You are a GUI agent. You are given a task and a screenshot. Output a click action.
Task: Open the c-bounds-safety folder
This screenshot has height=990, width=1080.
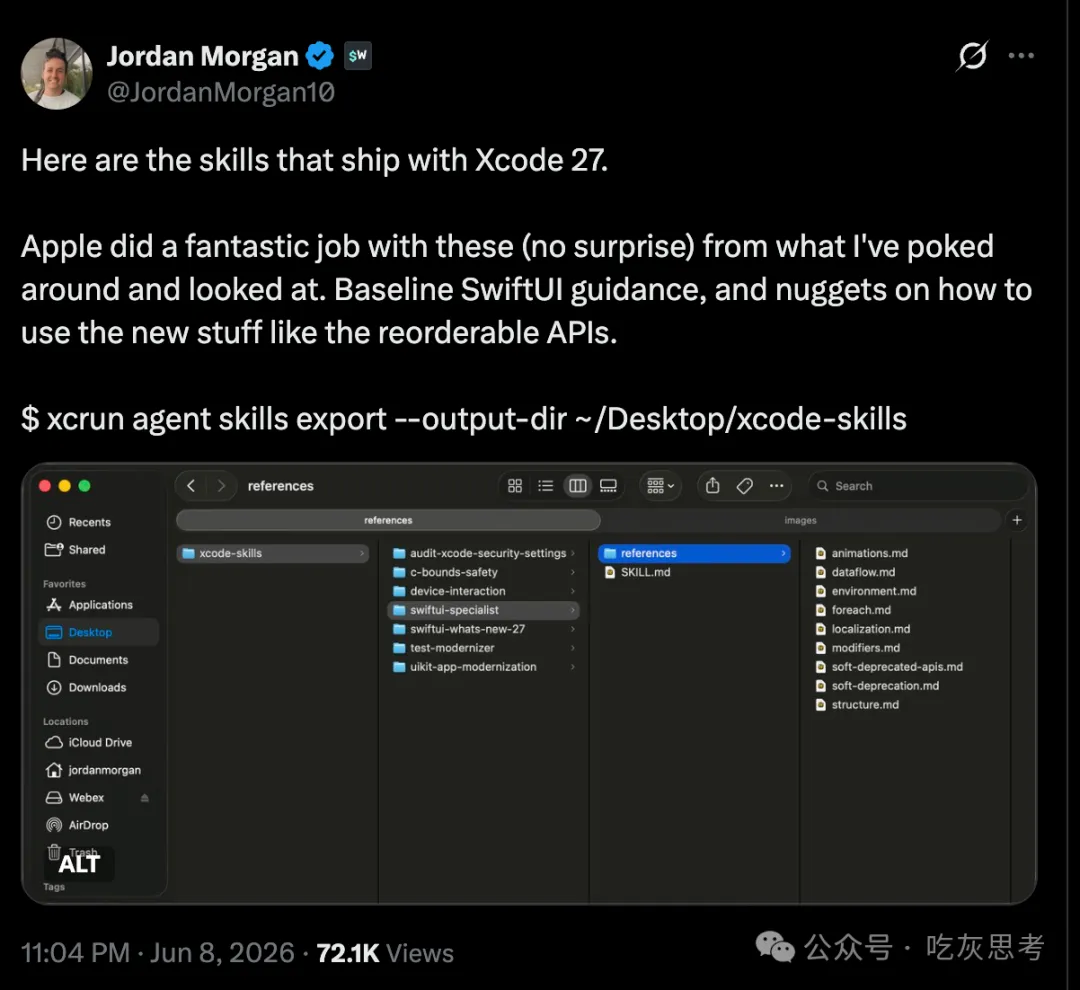tap(484, 572)
